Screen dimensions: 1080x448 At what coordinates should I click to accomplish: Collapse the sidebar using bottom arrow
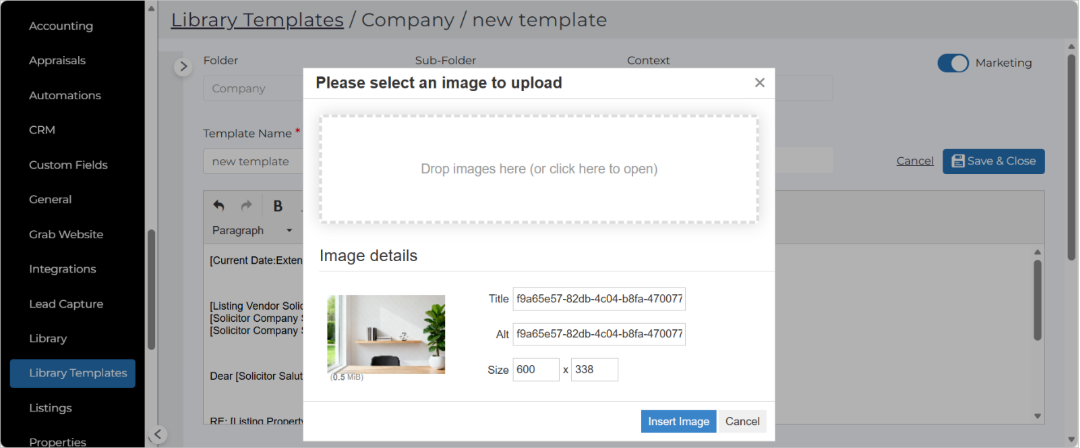(x=158, y=434)
